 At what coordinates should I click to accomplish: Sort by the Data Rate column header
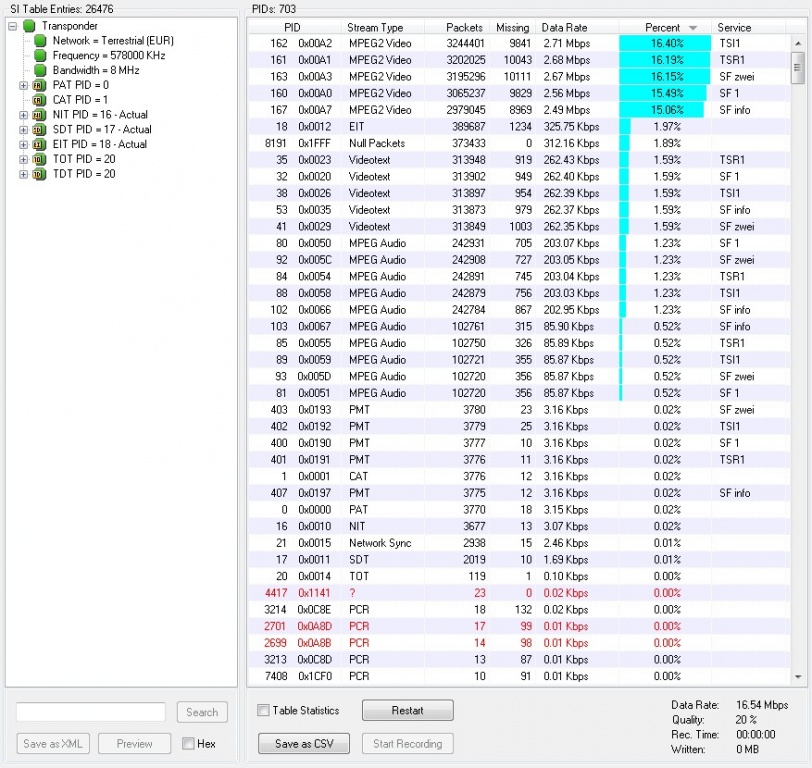pyautogui.click(x=577, y=27)
